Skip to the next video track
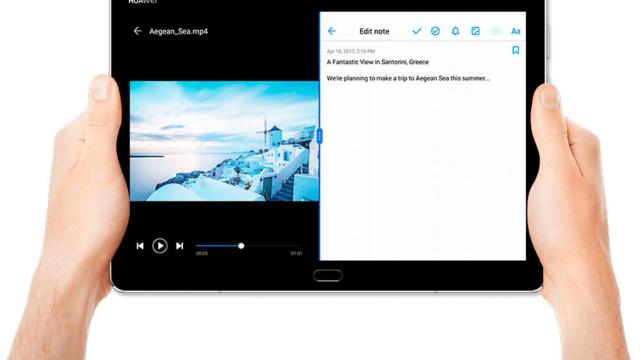640x360 pixels. point(179,246)
